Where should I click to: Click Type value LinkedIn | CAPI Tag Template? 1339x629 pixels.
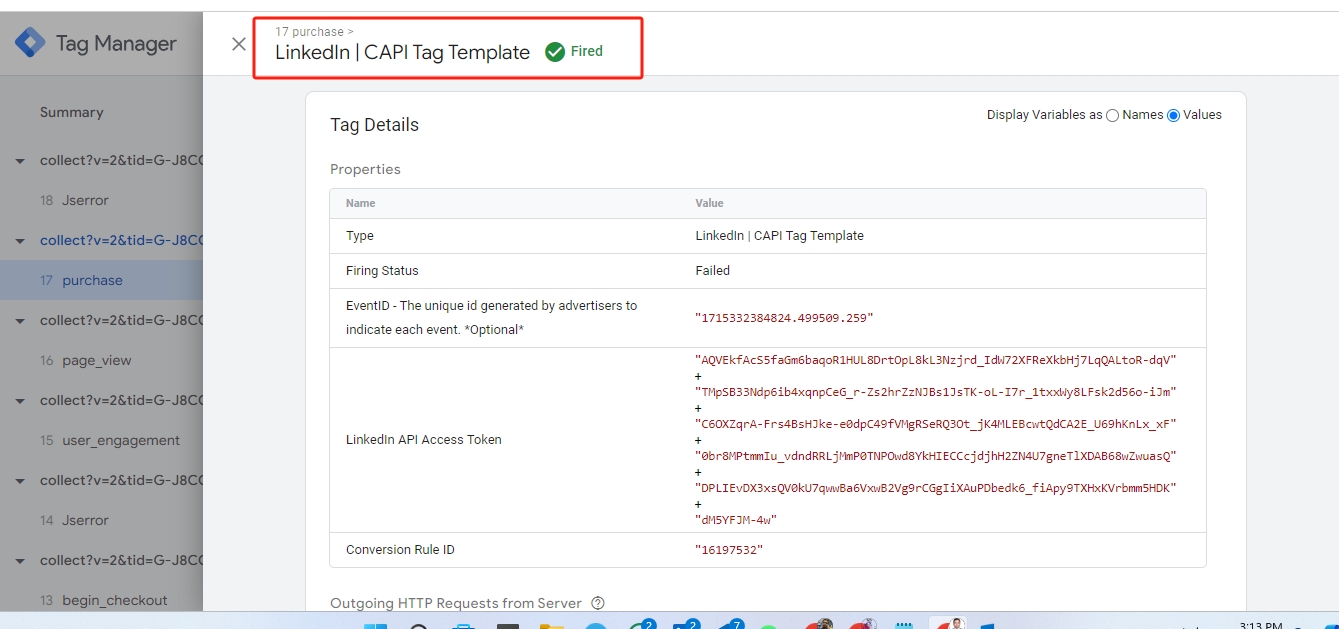779,236
